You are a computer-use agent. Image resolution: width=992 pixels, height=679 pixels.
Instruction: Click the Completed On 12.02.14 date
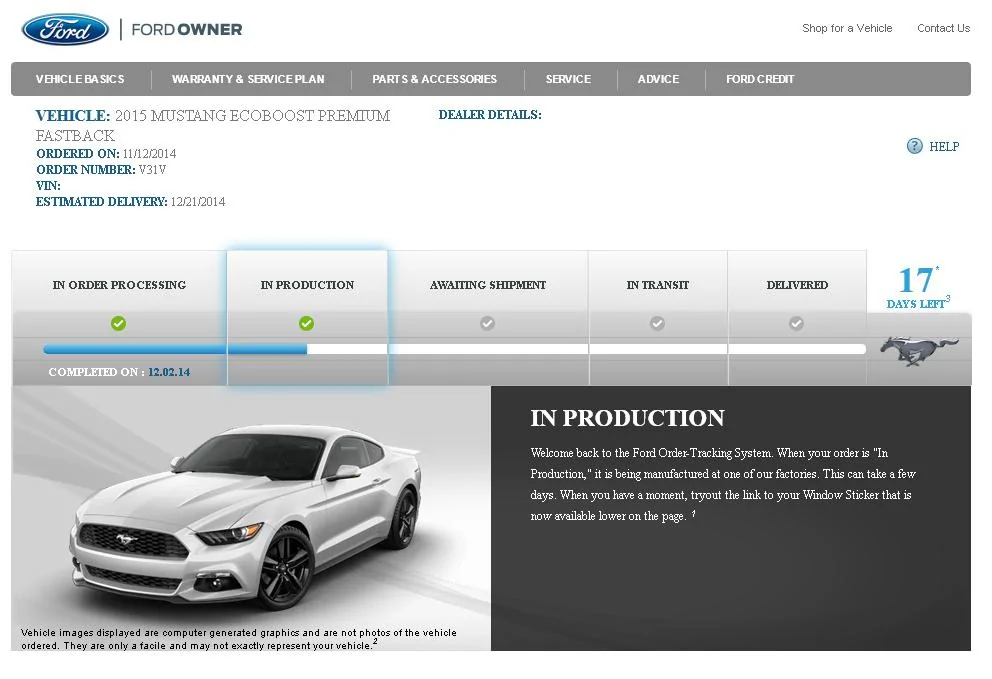119,372
